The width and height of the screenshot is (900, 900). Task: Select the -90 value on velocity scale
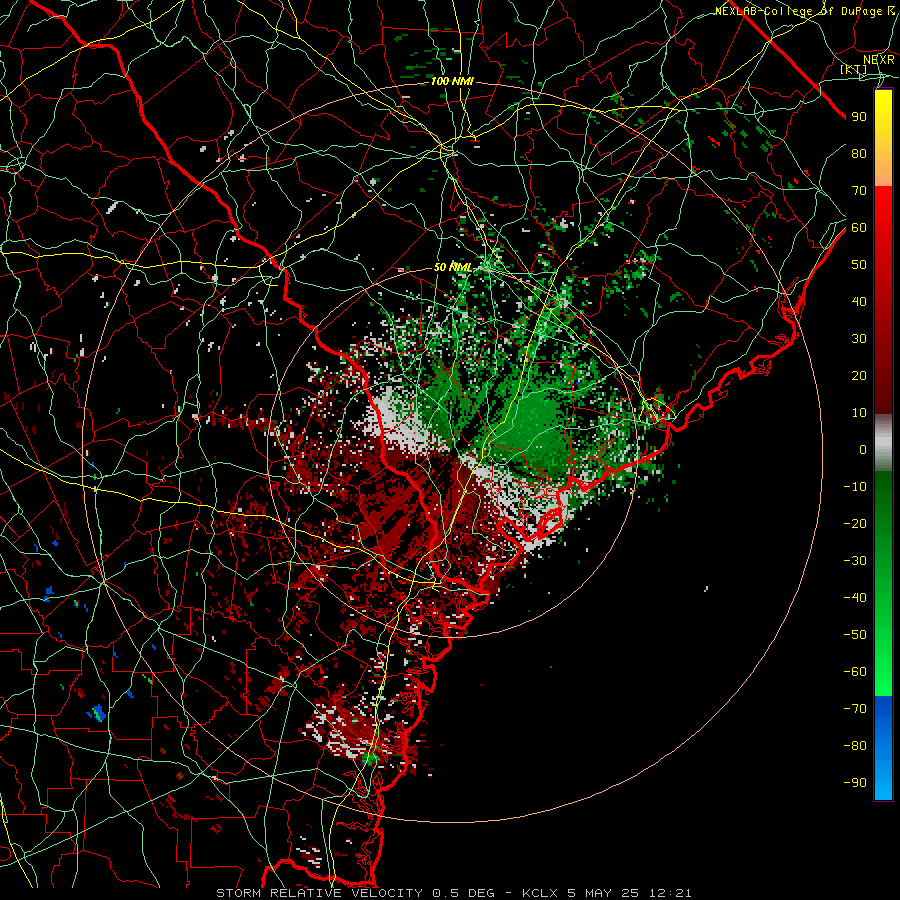click(855, 783)
